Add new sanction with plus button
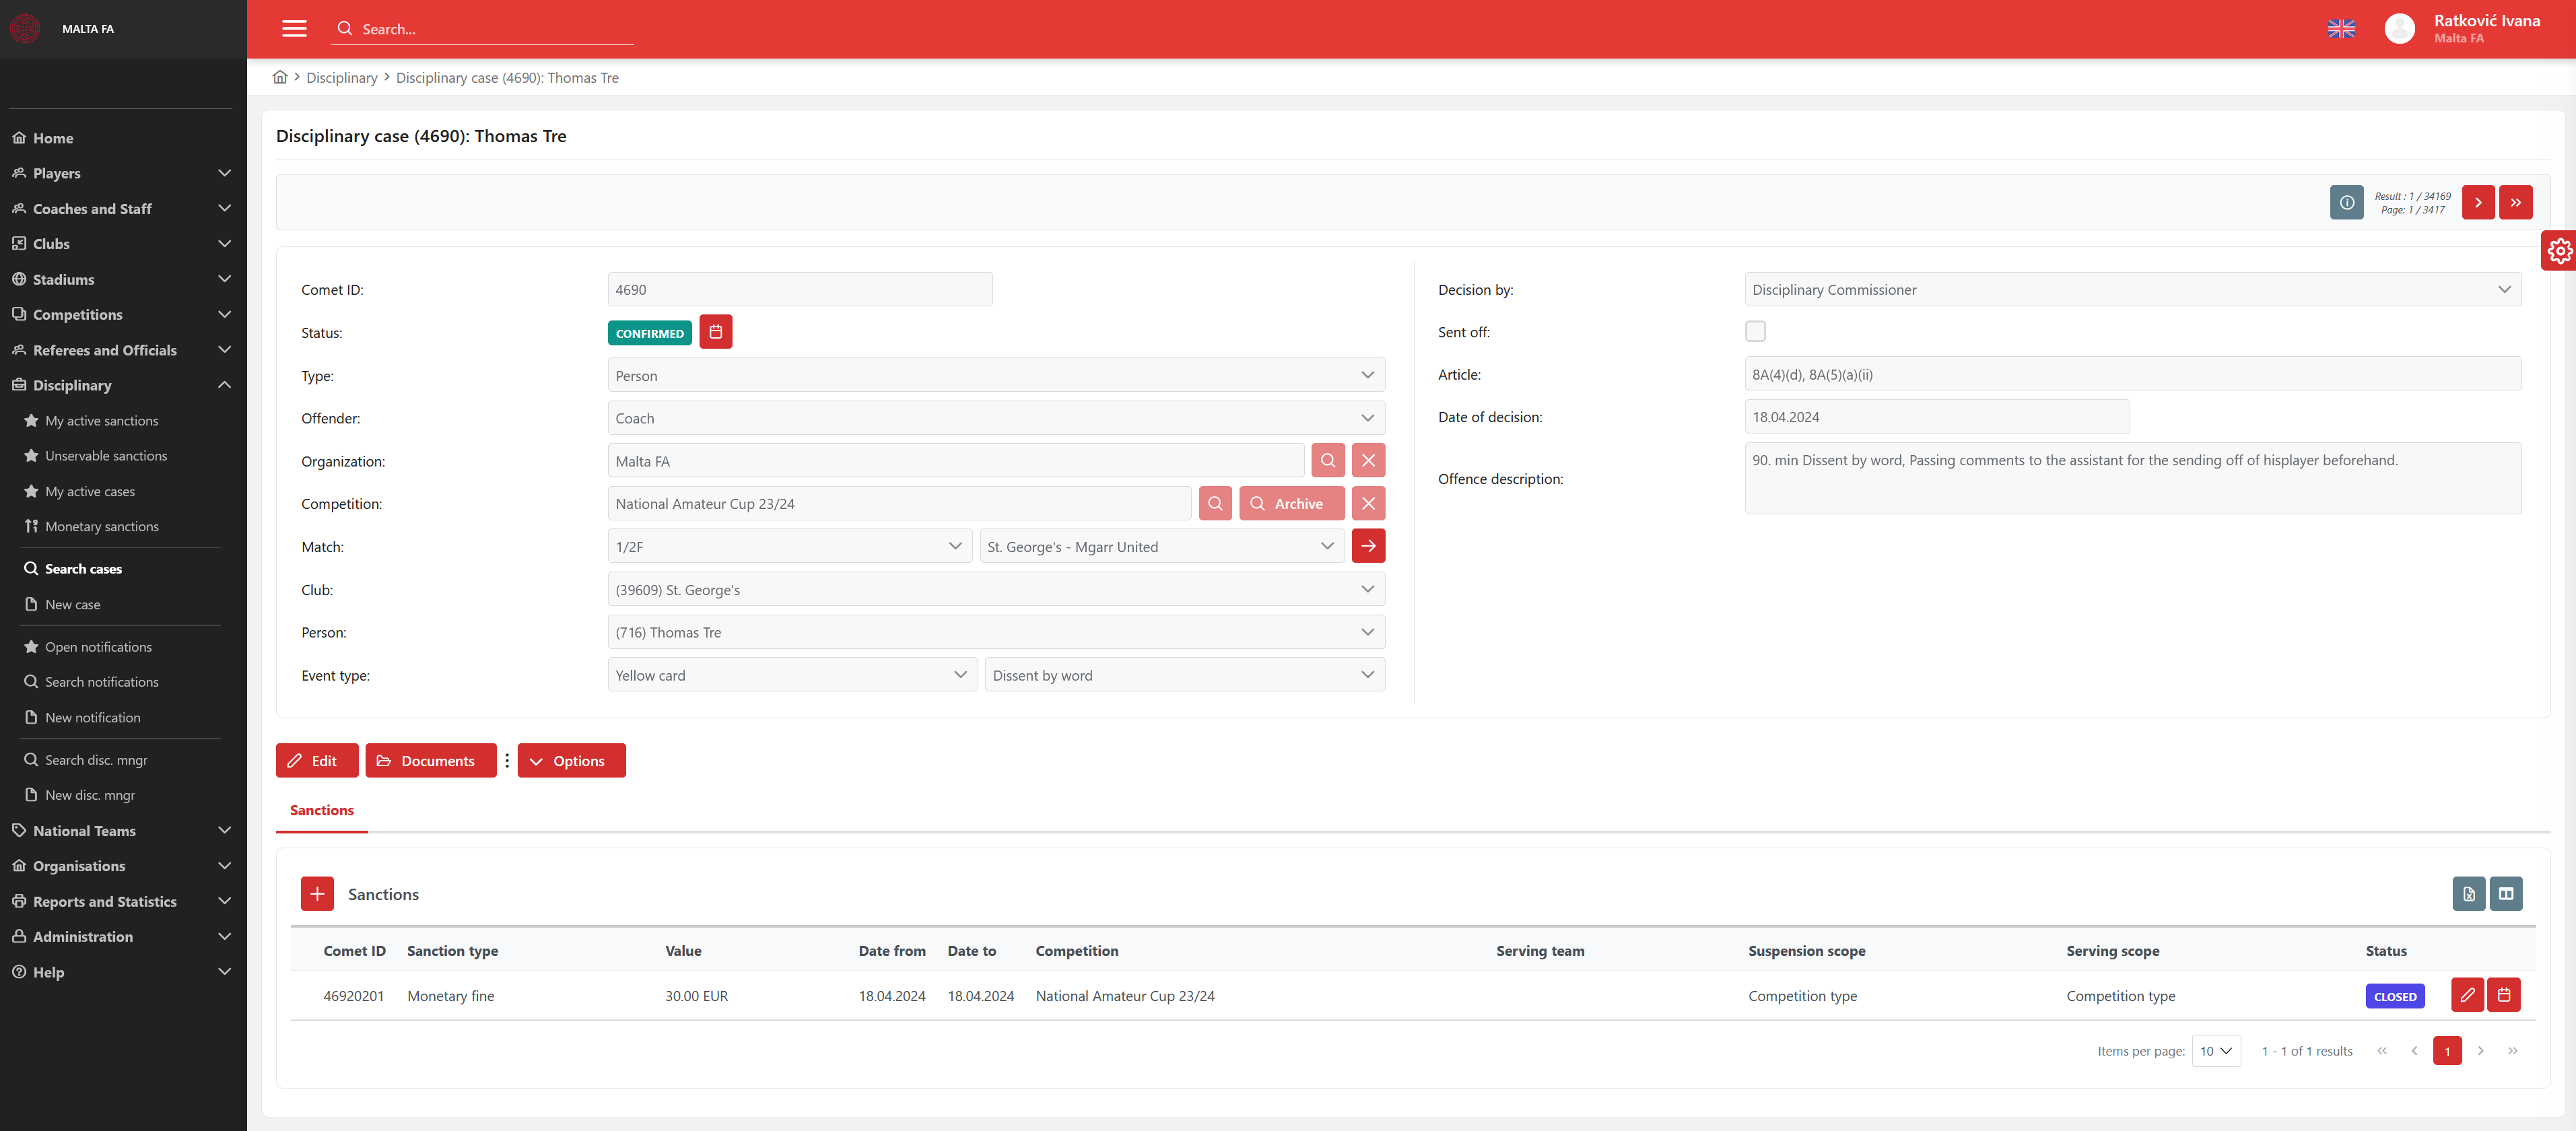2576x1131 pixels. point(317,894)
